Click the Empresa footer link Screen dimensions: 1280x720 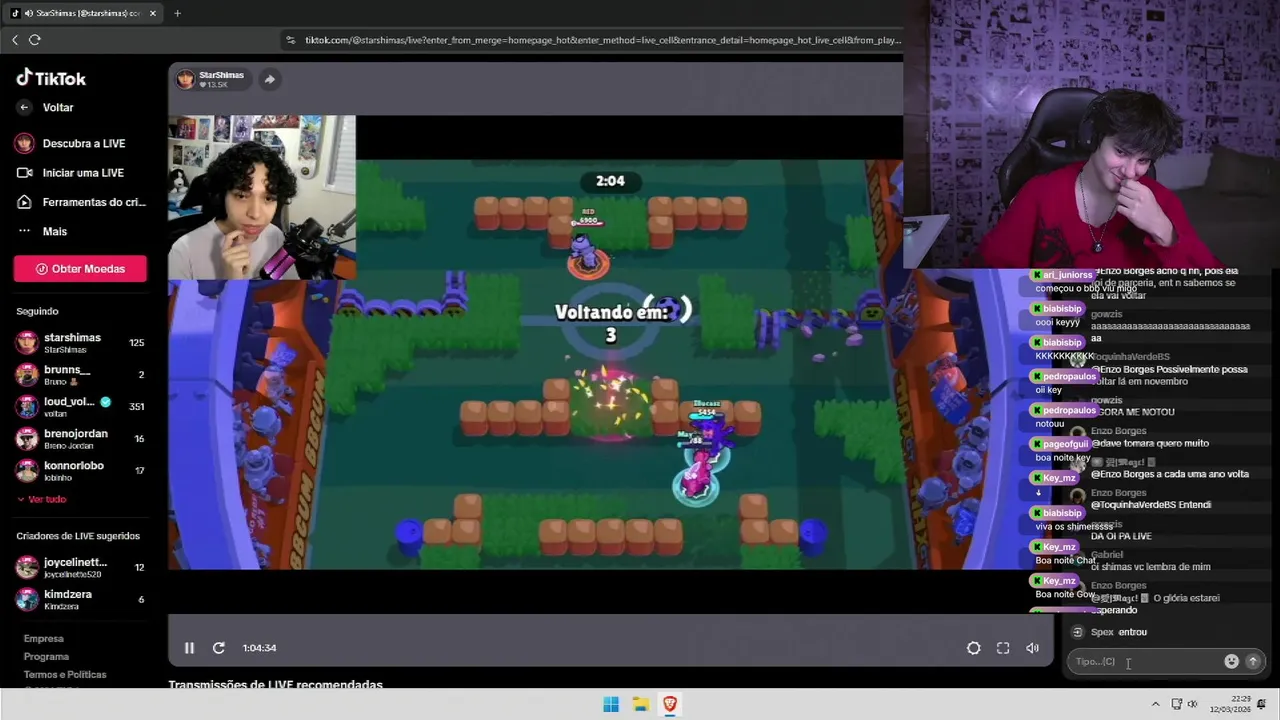tap(44, 638)
